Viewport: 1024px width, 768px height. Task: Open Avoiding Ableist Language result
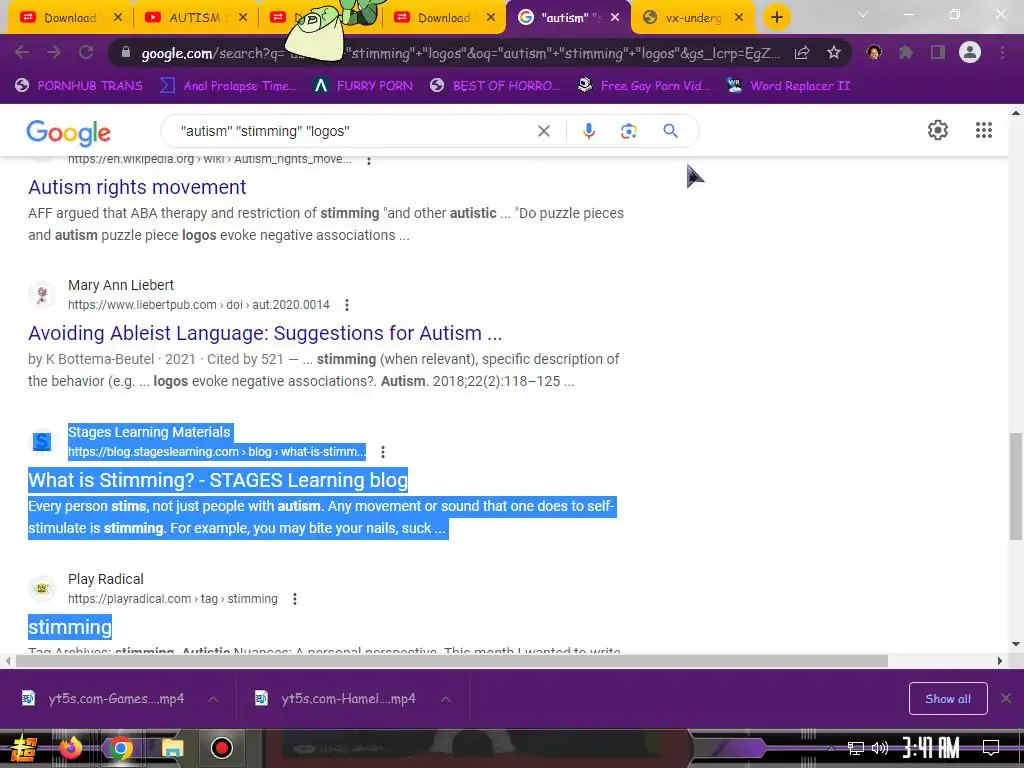[265, 334]
